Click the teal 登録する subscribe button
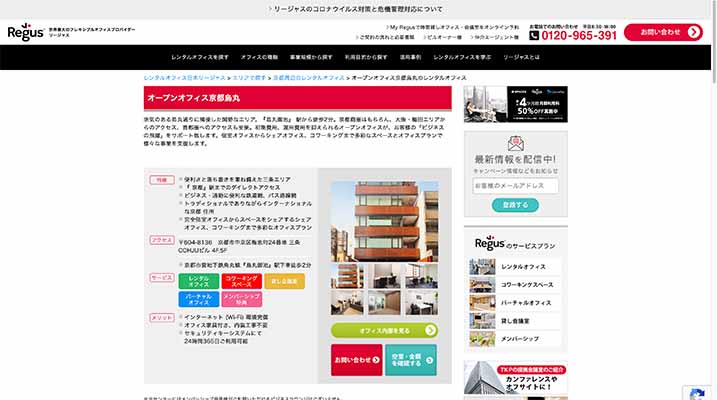This screenshot has width=717, height=400. pos(515,205)
